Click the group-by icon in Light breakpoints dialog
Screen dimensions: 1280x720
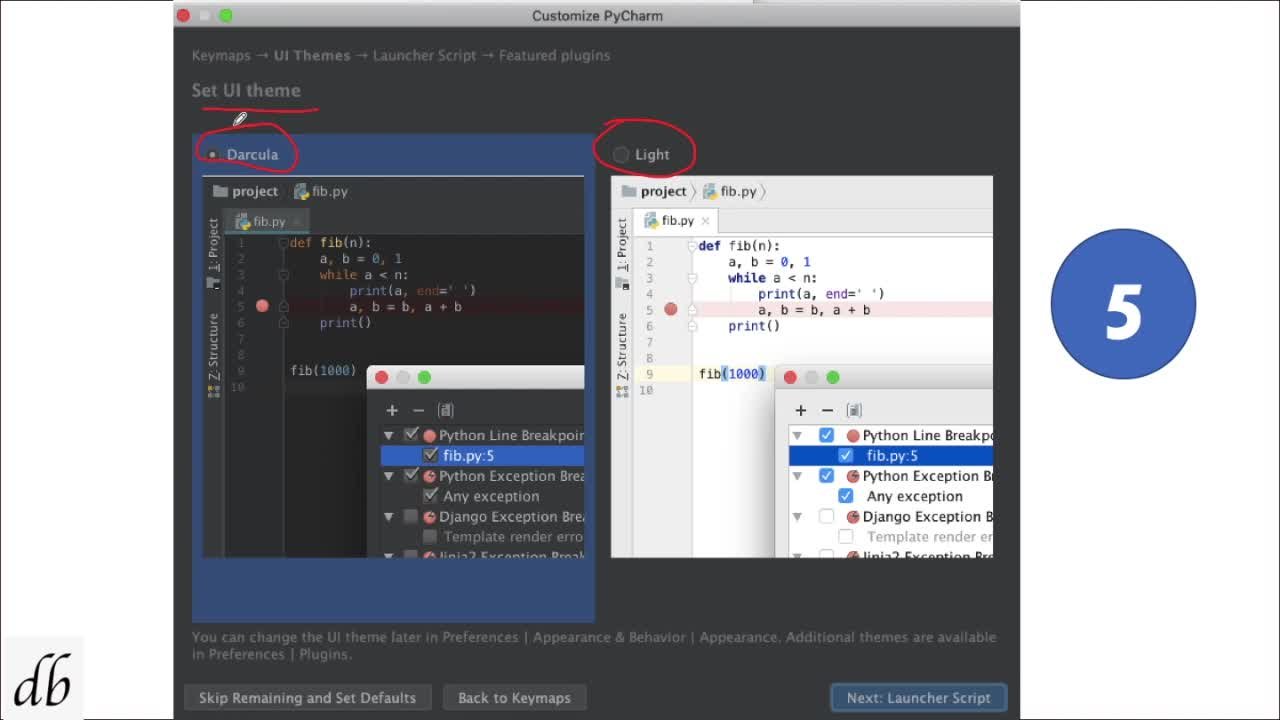coord(854,410)
